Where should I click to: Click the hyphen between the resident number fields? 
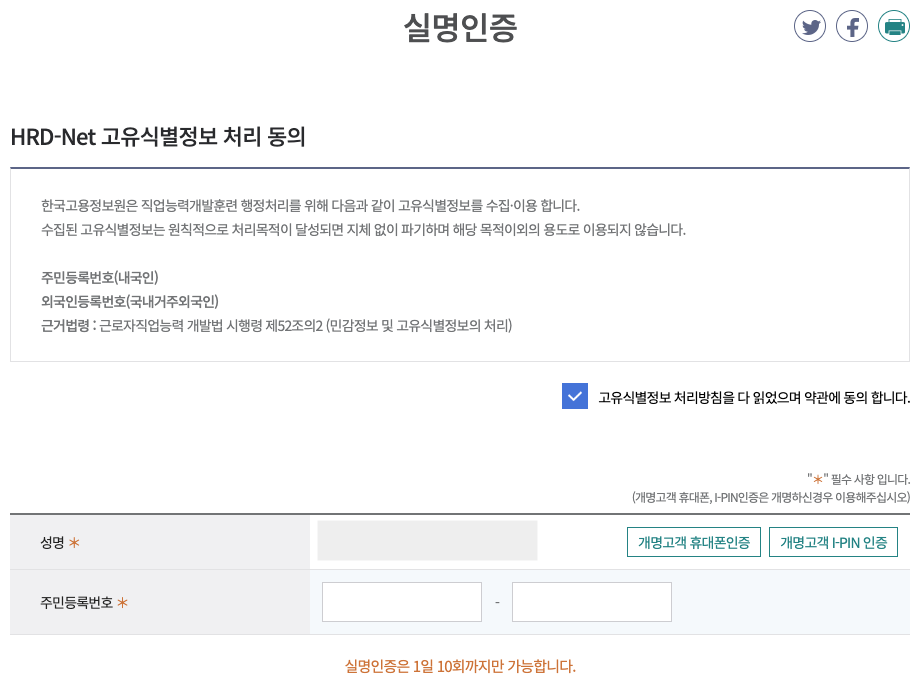click(496, 601)
